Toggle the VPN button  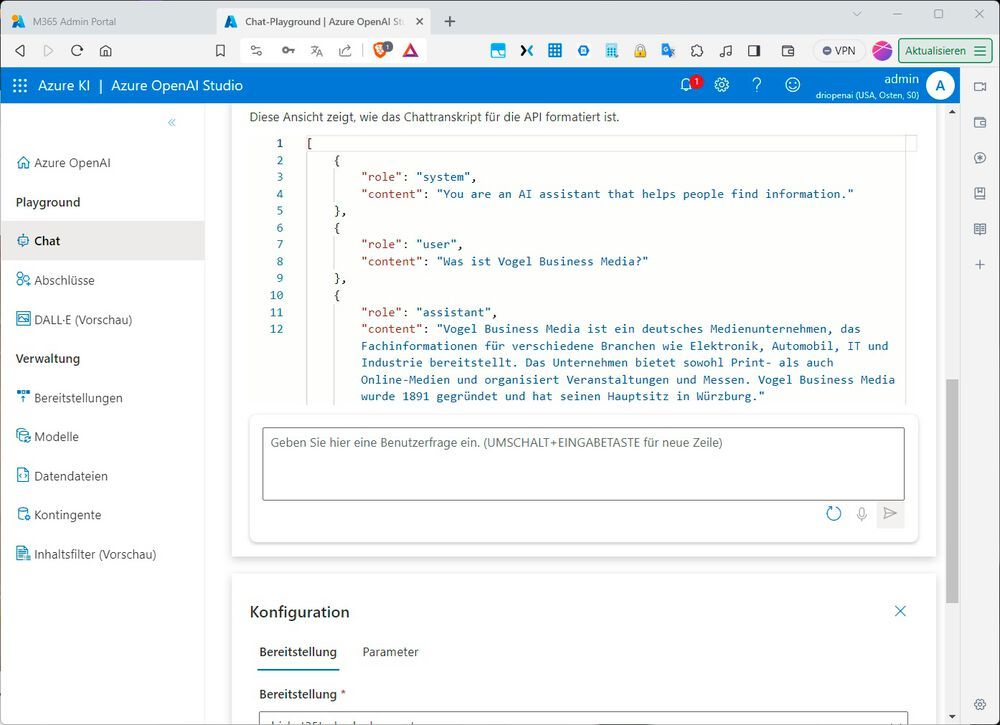coord(839,50)
